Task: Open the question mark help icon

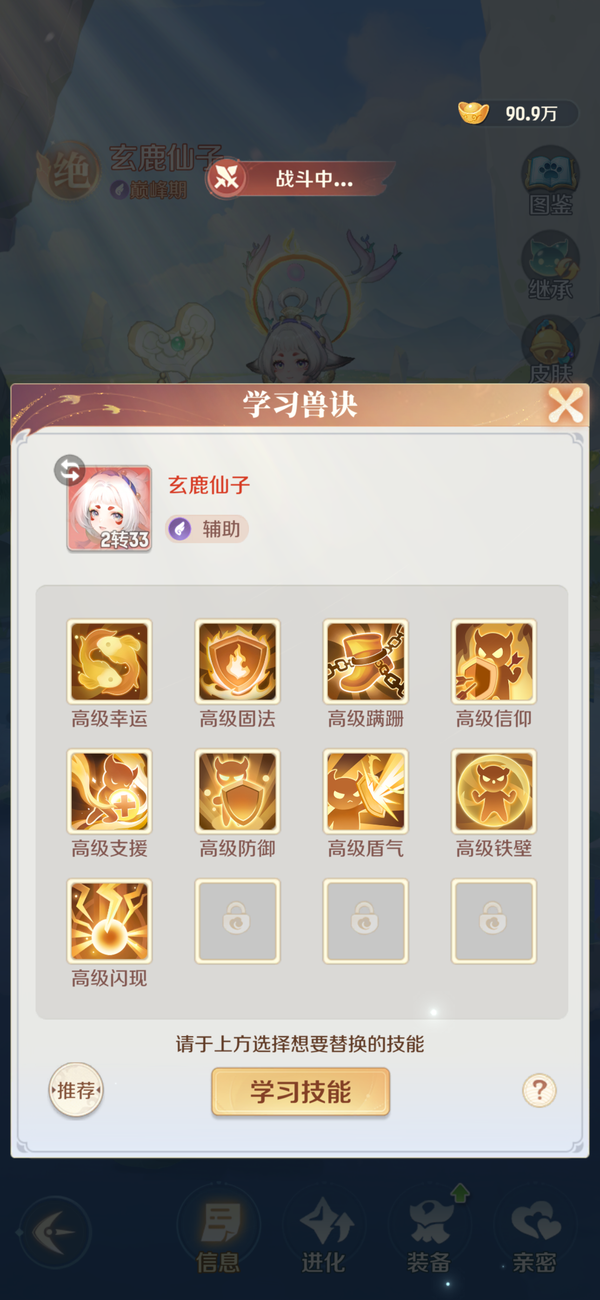Action: coord(539,1090)
